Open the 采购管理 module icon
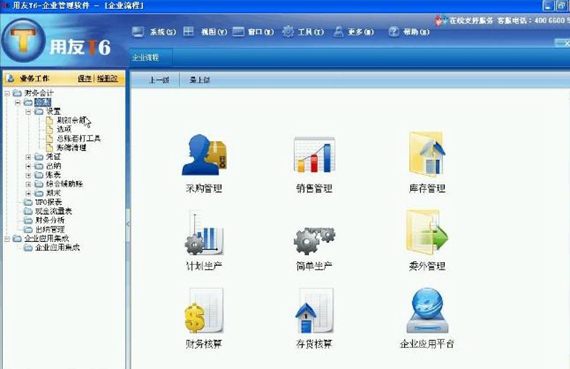The image size is (570, 369). click(x=204, y=155)
